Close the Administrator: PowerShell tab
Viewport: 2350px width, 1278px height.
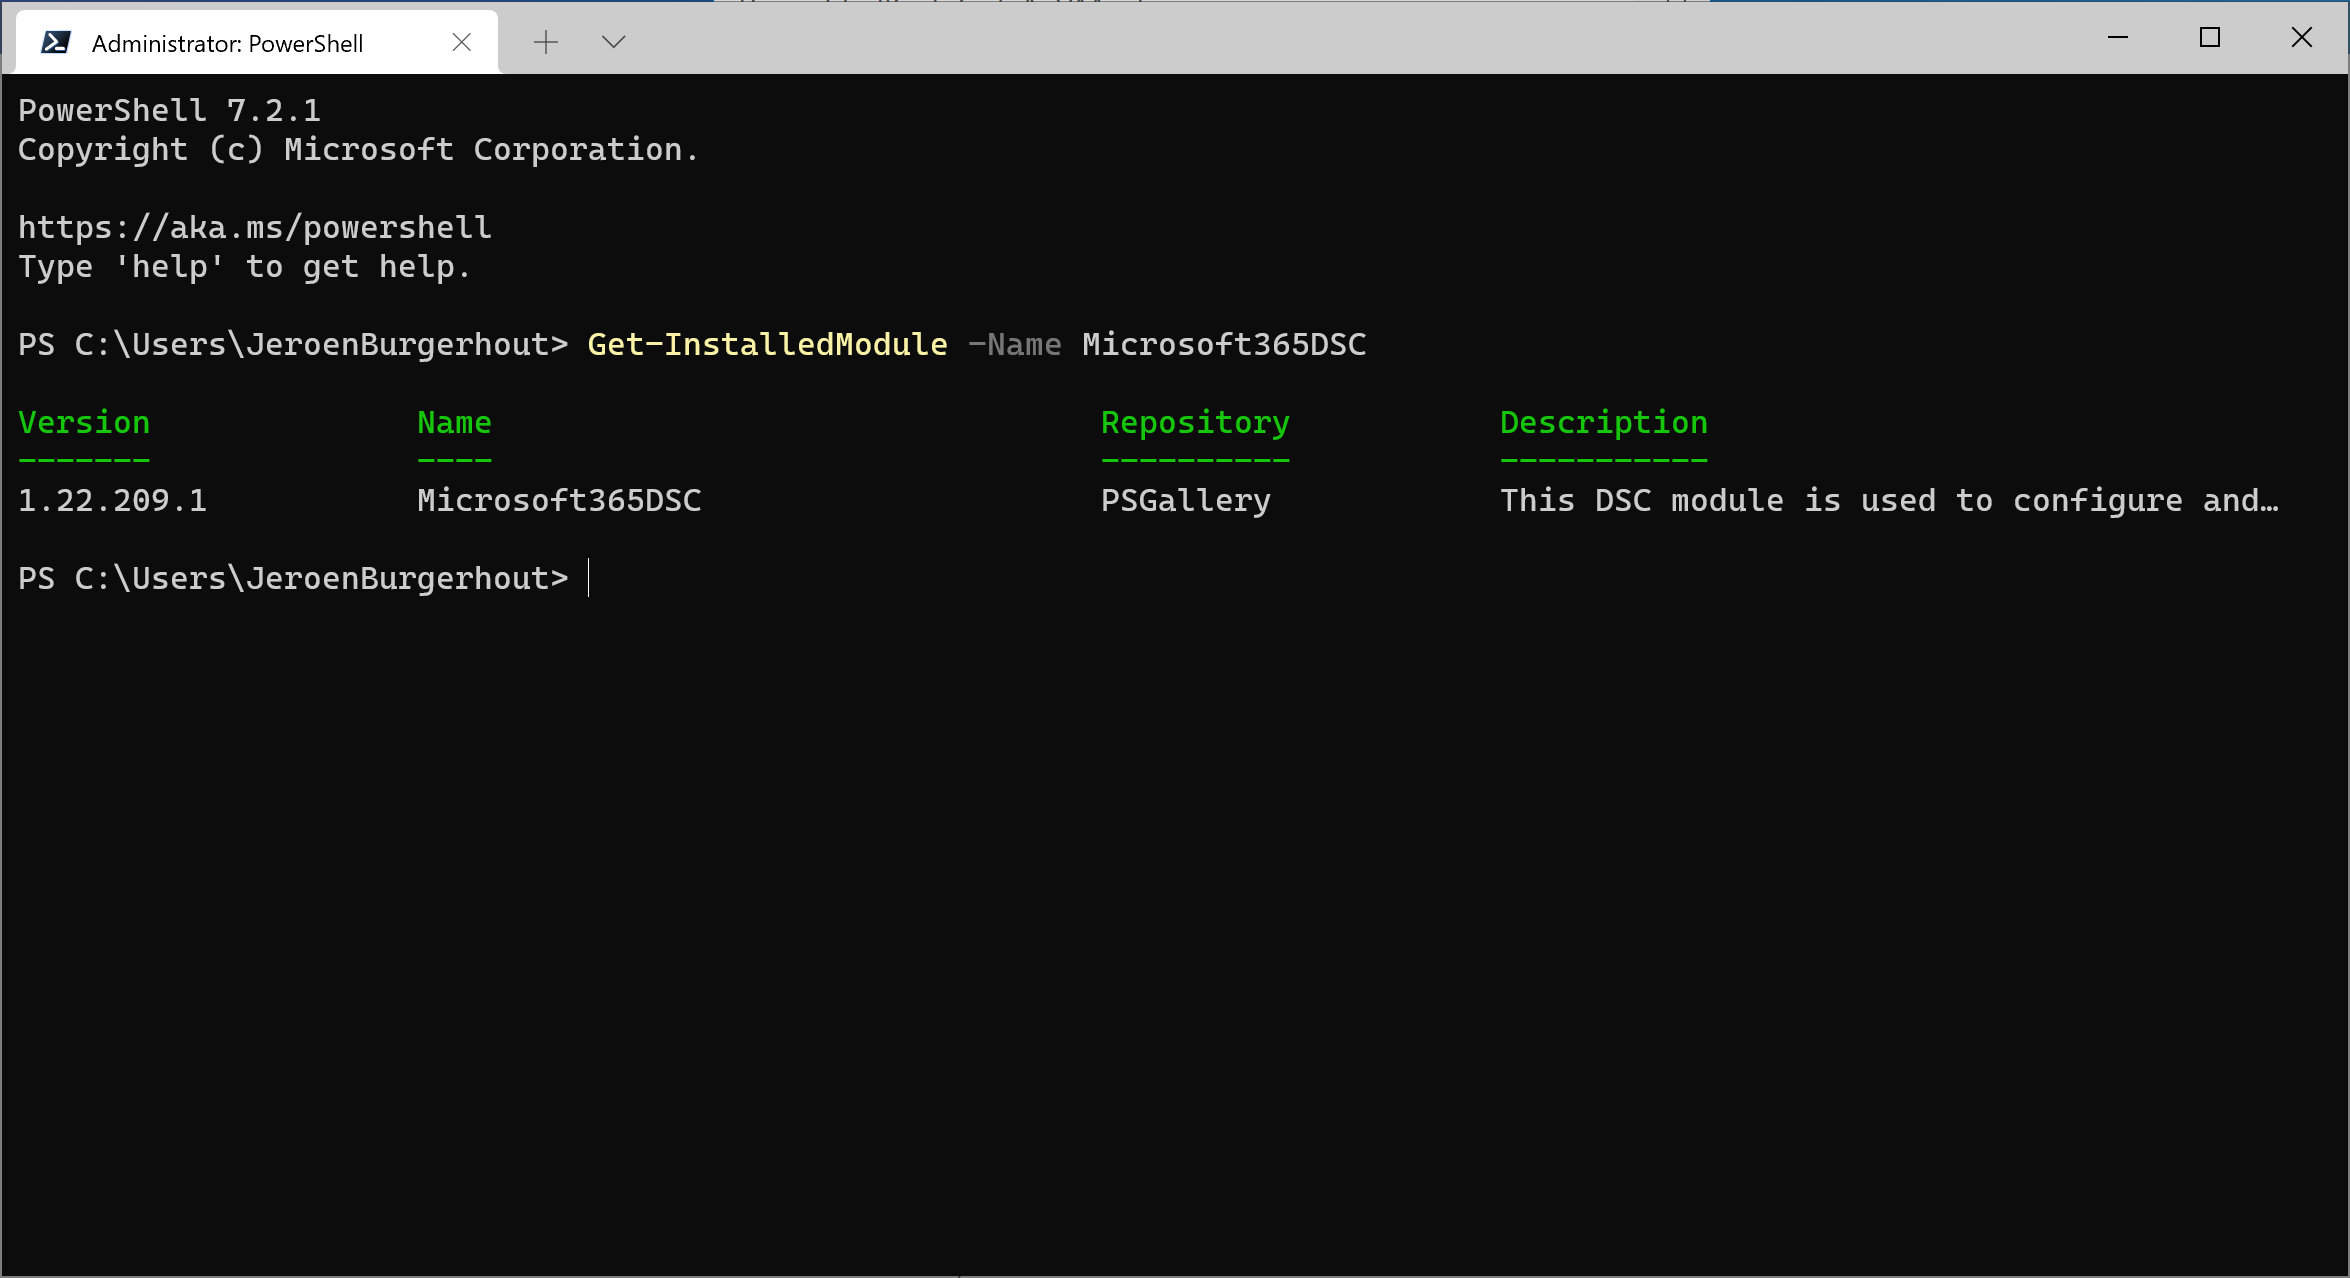click(x=461, y=41)
